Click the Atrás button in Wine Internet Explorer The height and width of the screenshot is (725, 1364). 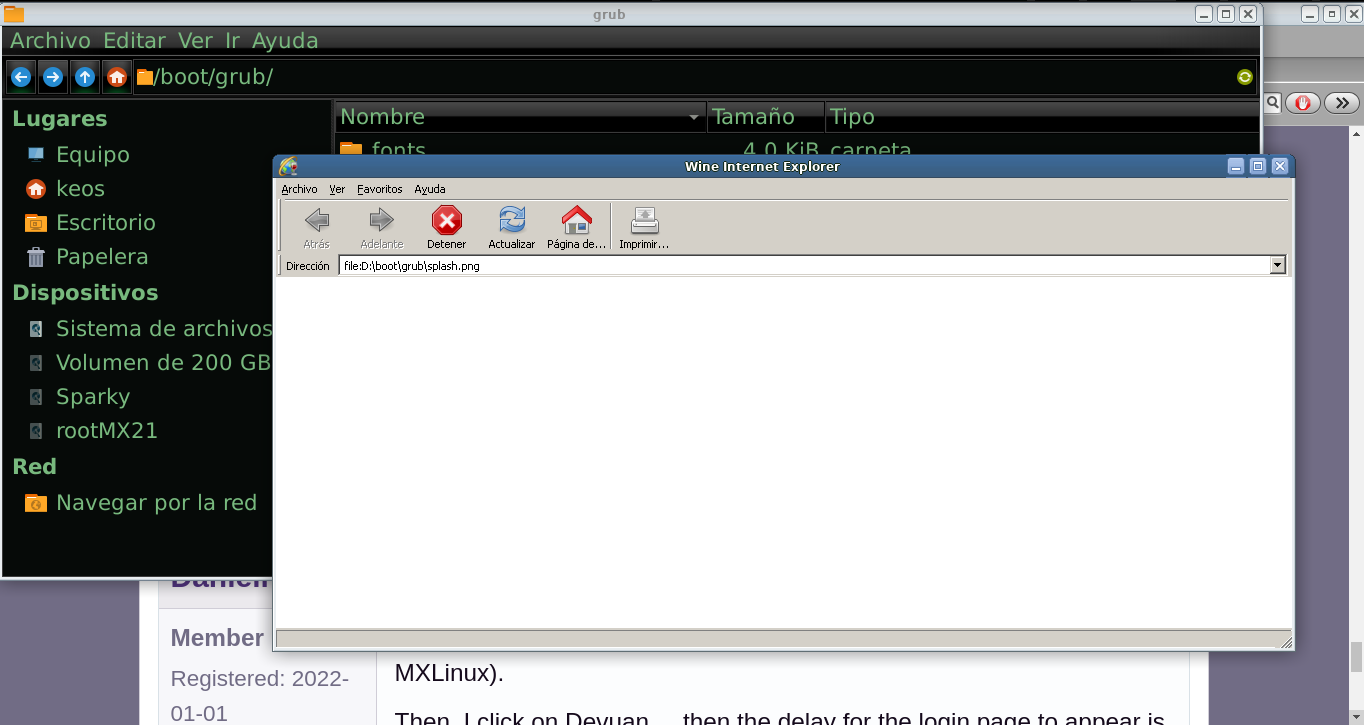(316, 228)
